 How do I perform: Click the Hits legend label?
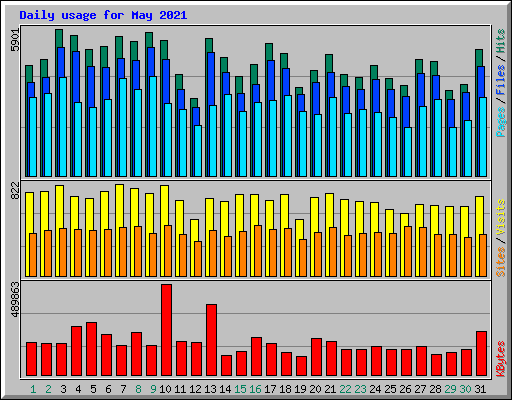pyautogui.click(x=500, y=41)
